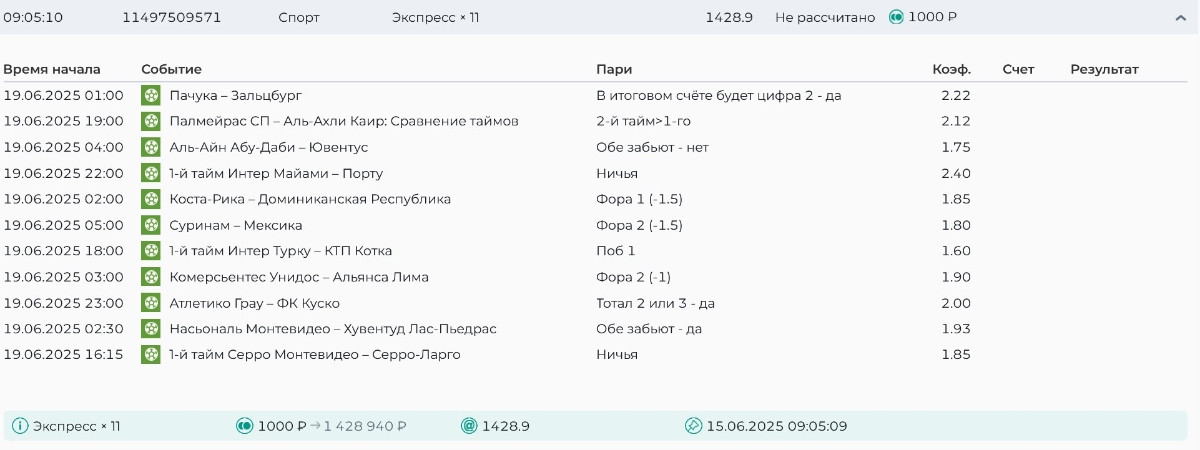
Task: Click the Время начала column header
Action: pyautogui.click(x=52, y=69)
